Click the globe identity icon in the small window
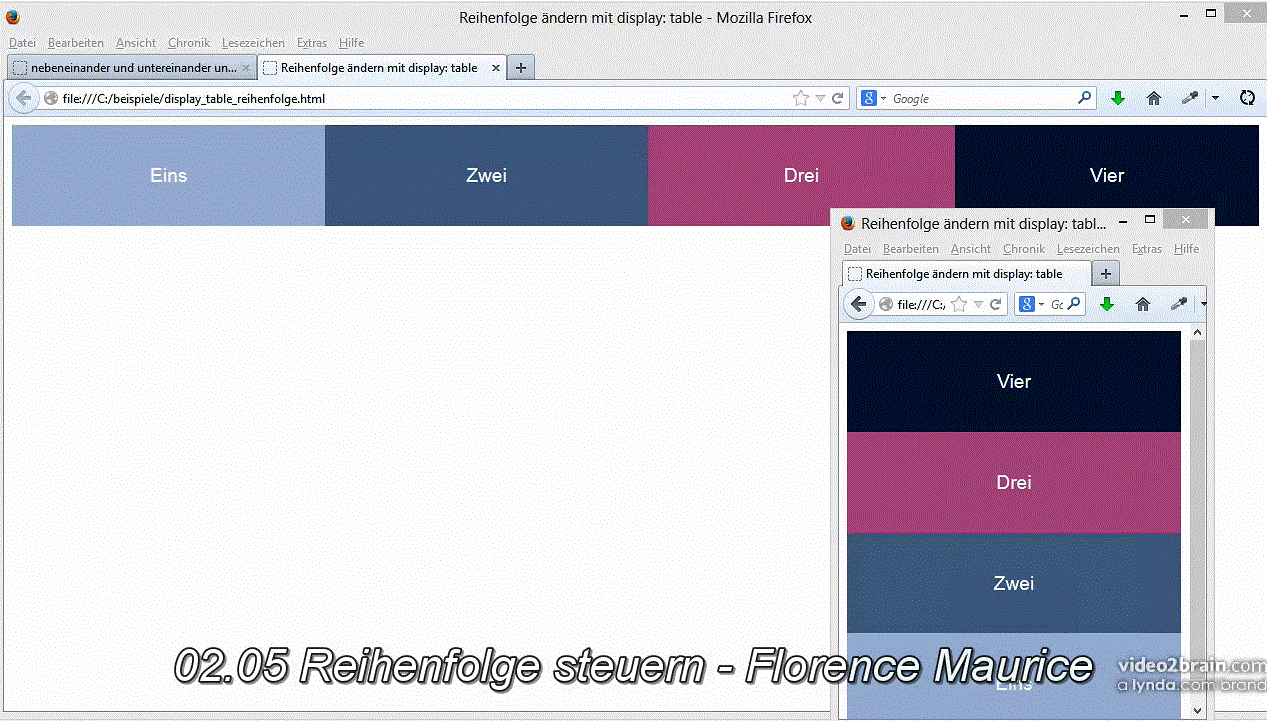The height and width of the screenshot is (721, 1267). point(886,304)
